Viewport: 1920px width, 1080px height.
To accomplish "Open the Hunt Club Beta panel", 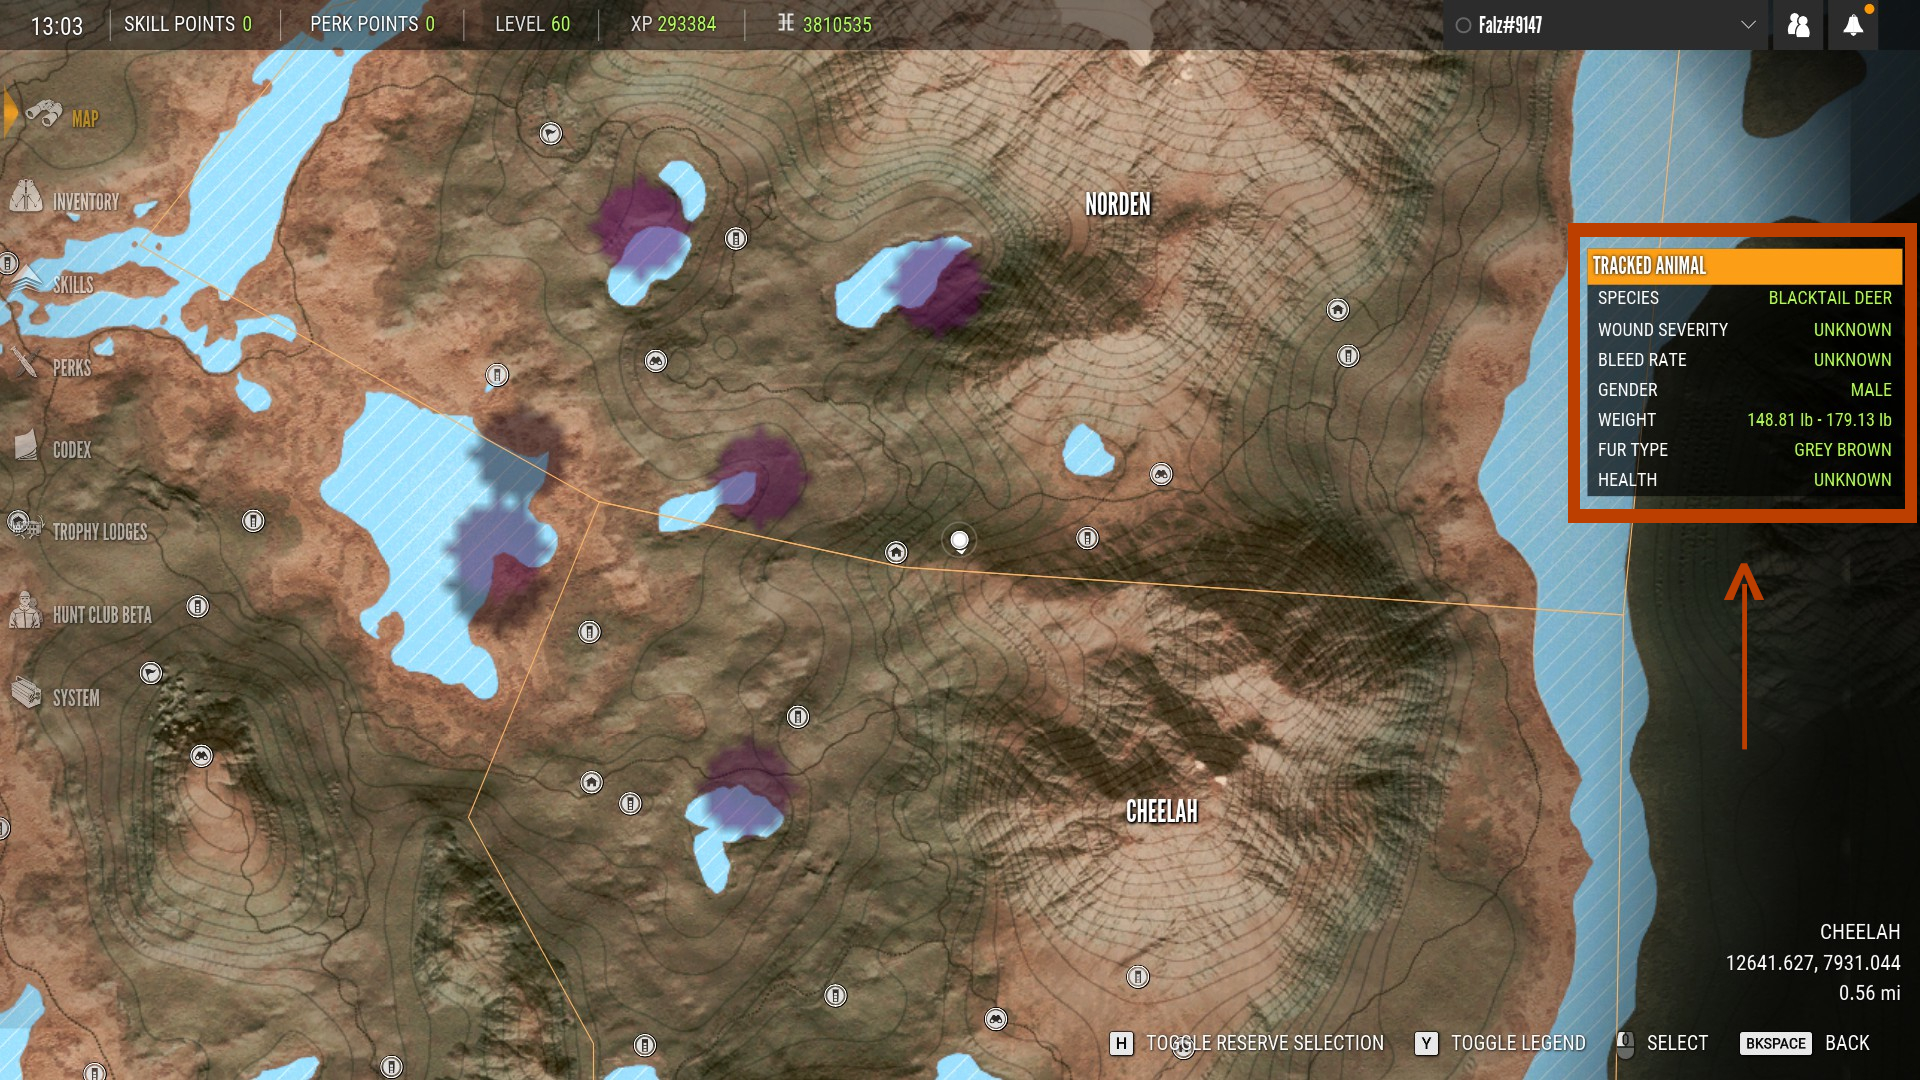I will tap(99, 615).
